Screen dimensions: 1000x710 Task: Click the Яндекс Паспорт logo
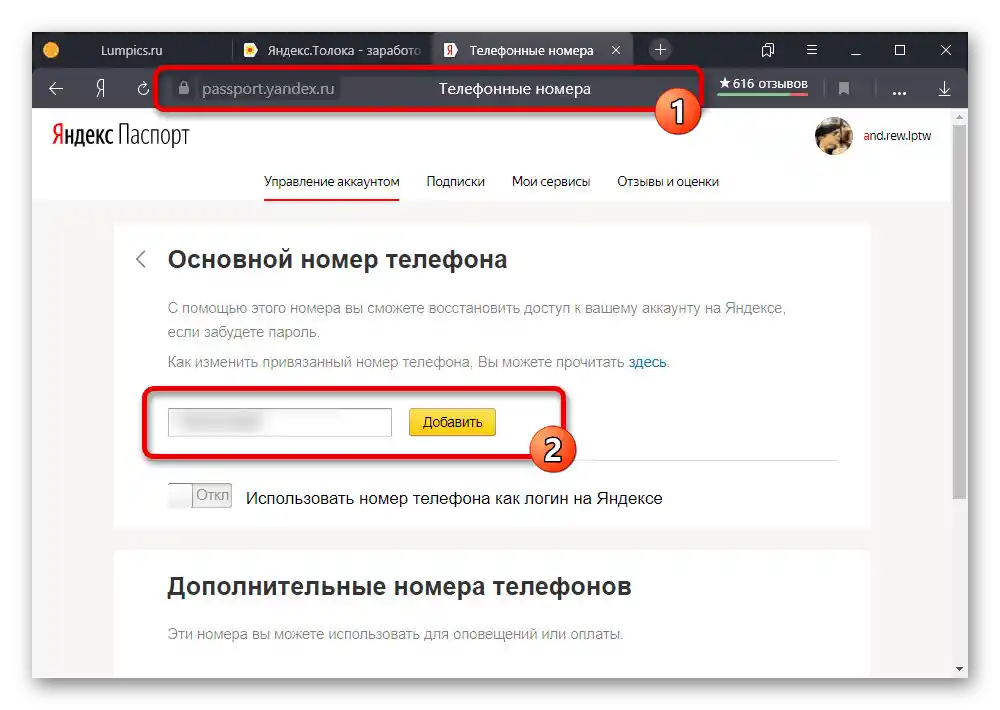pyautogui.click(x=121, y=135)
